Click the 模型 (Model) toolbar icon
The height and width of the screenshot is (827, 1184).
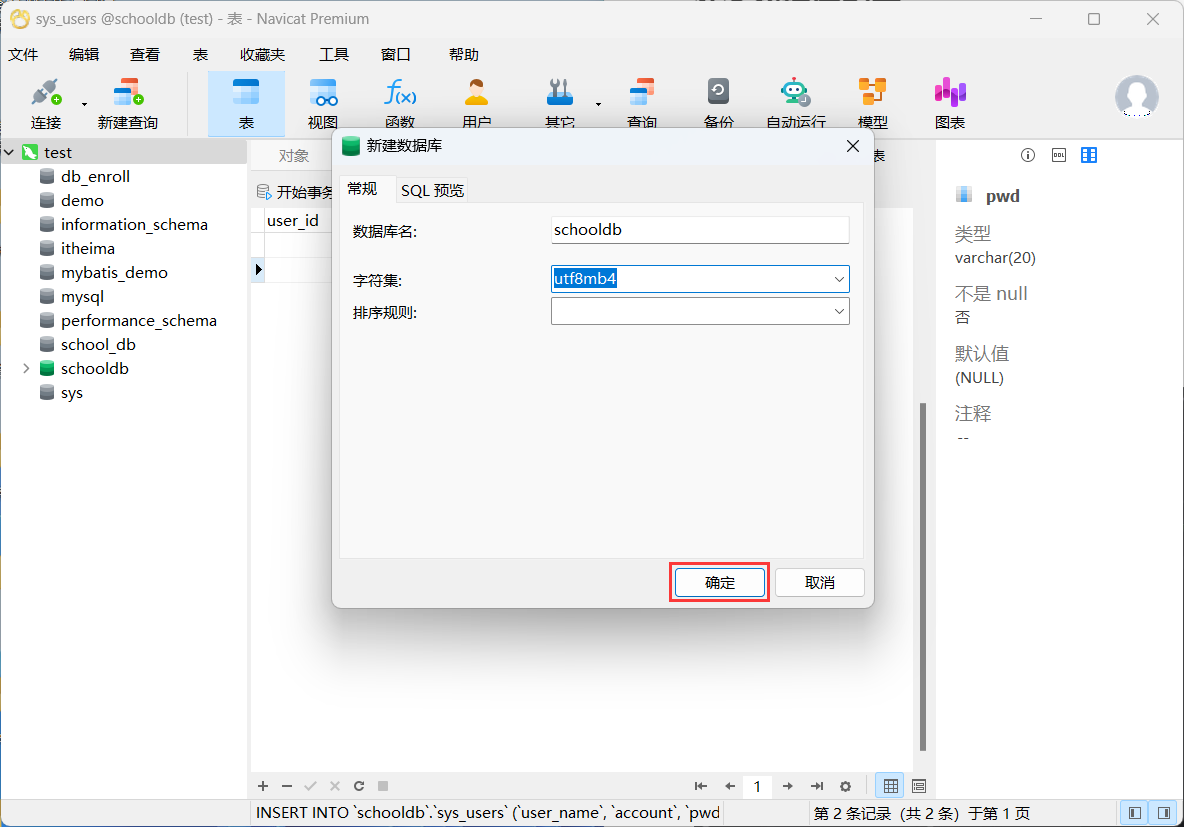872,104
